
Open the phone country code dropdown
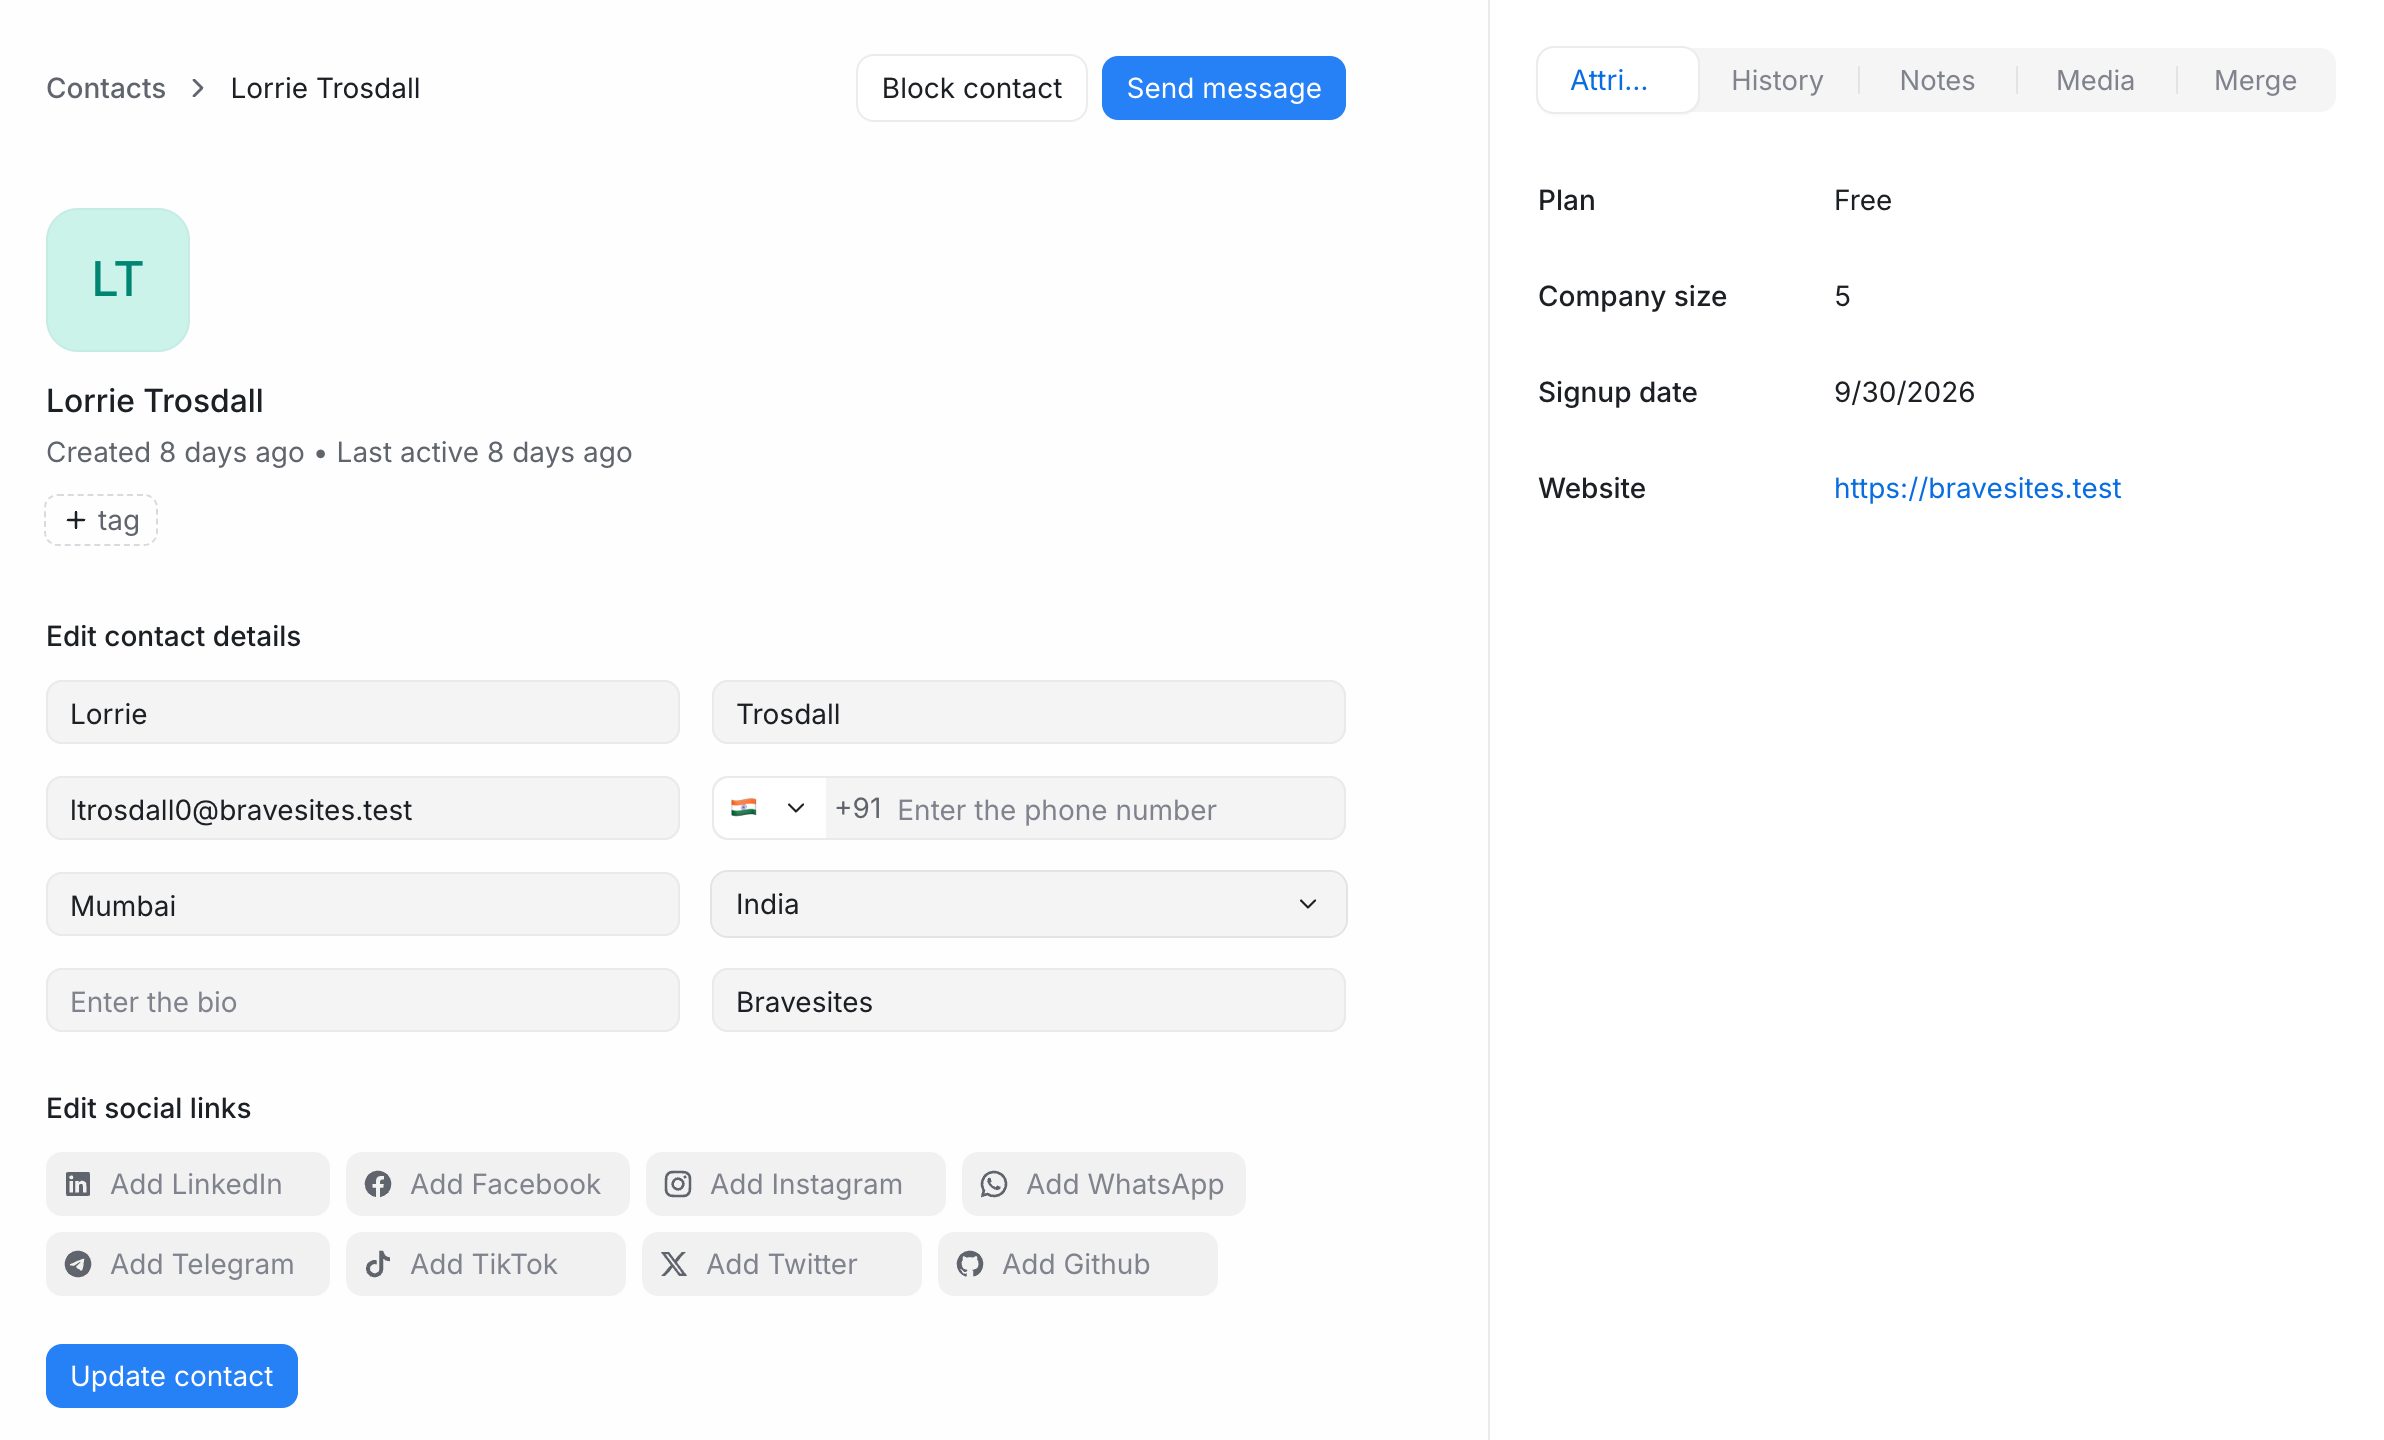pyautogui.click(x=769, y=808)
